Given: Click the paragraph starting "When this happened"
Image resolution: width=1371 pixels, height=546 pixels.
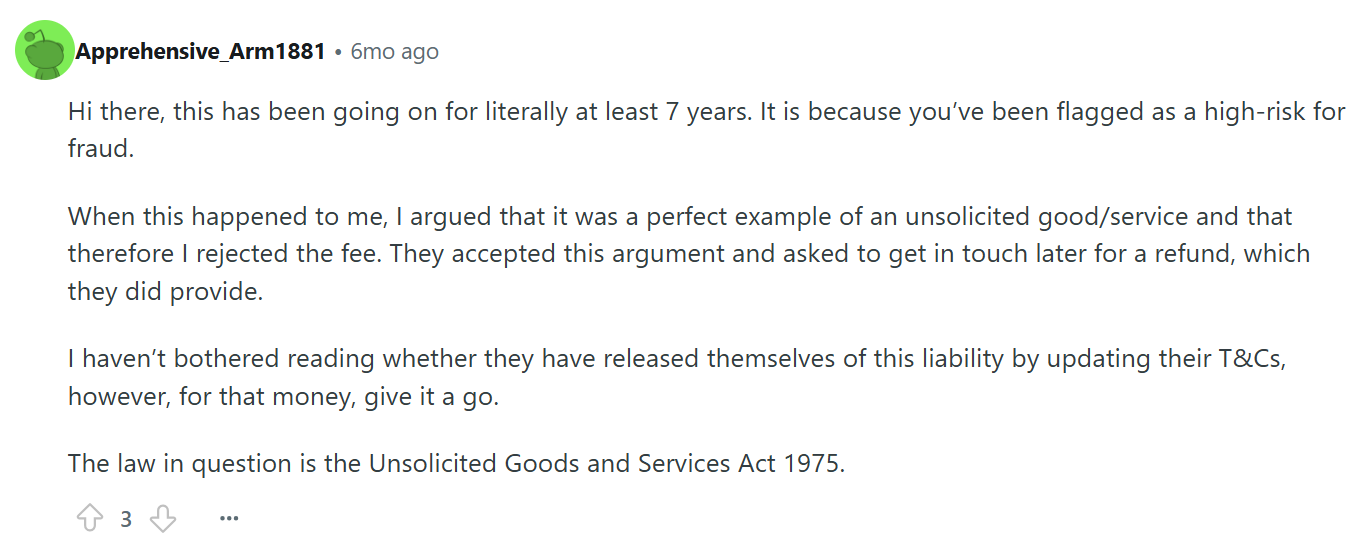Looking at the screenshot, I should tap(680, 254).
